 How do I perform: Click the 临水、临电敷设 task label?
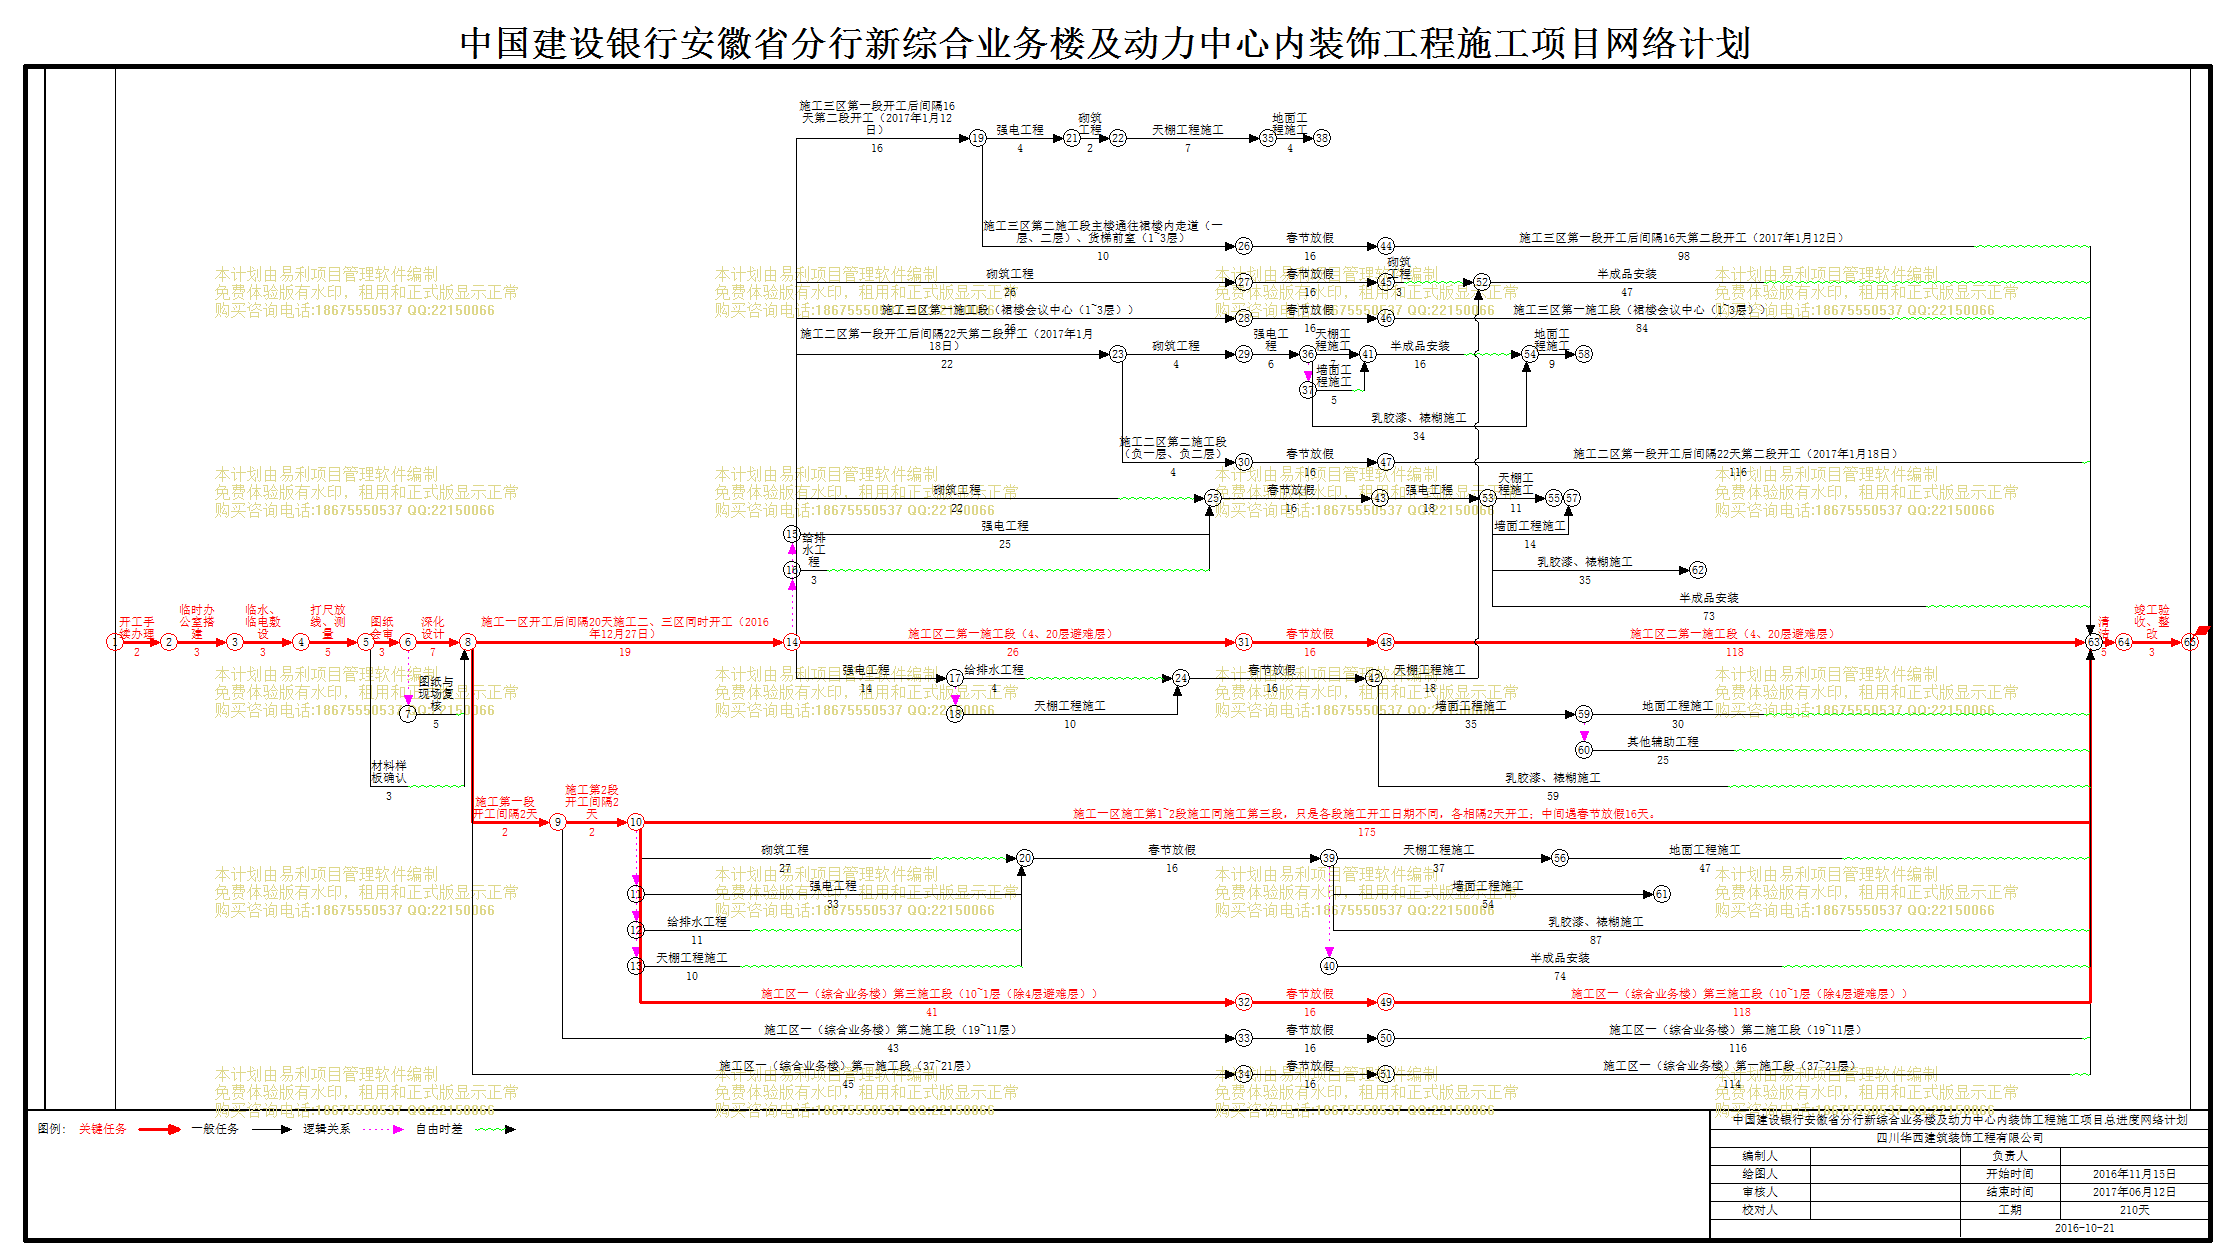point(263,622)
